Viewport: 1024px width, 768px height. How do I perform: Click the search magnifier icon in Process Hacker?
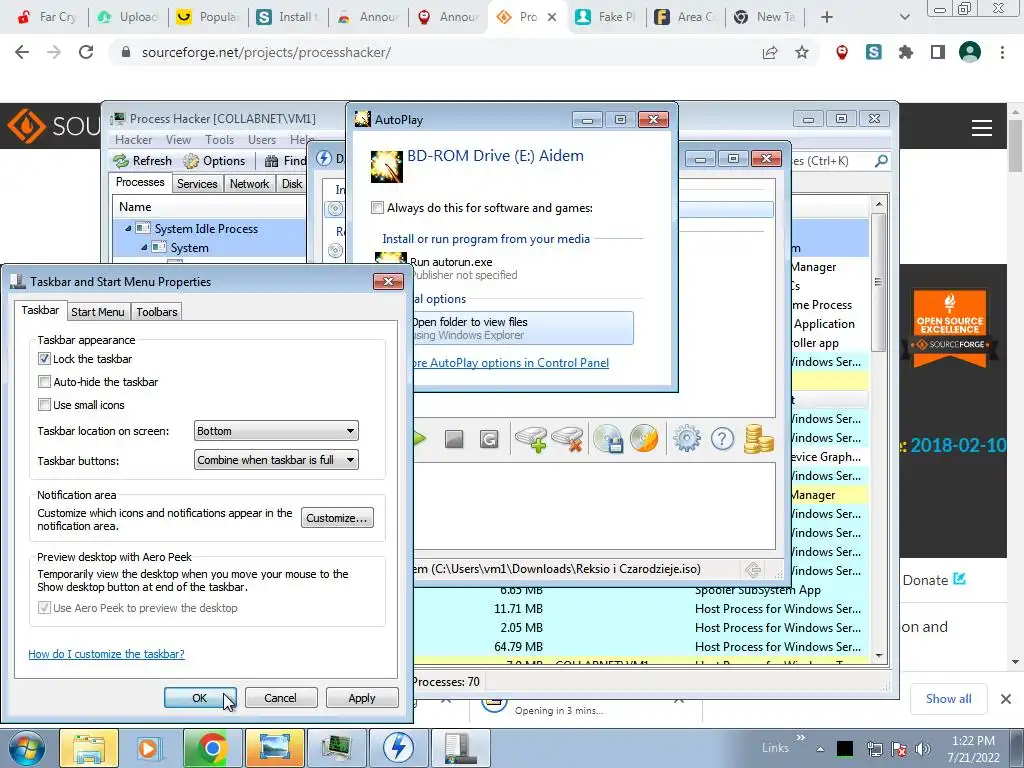881,161
